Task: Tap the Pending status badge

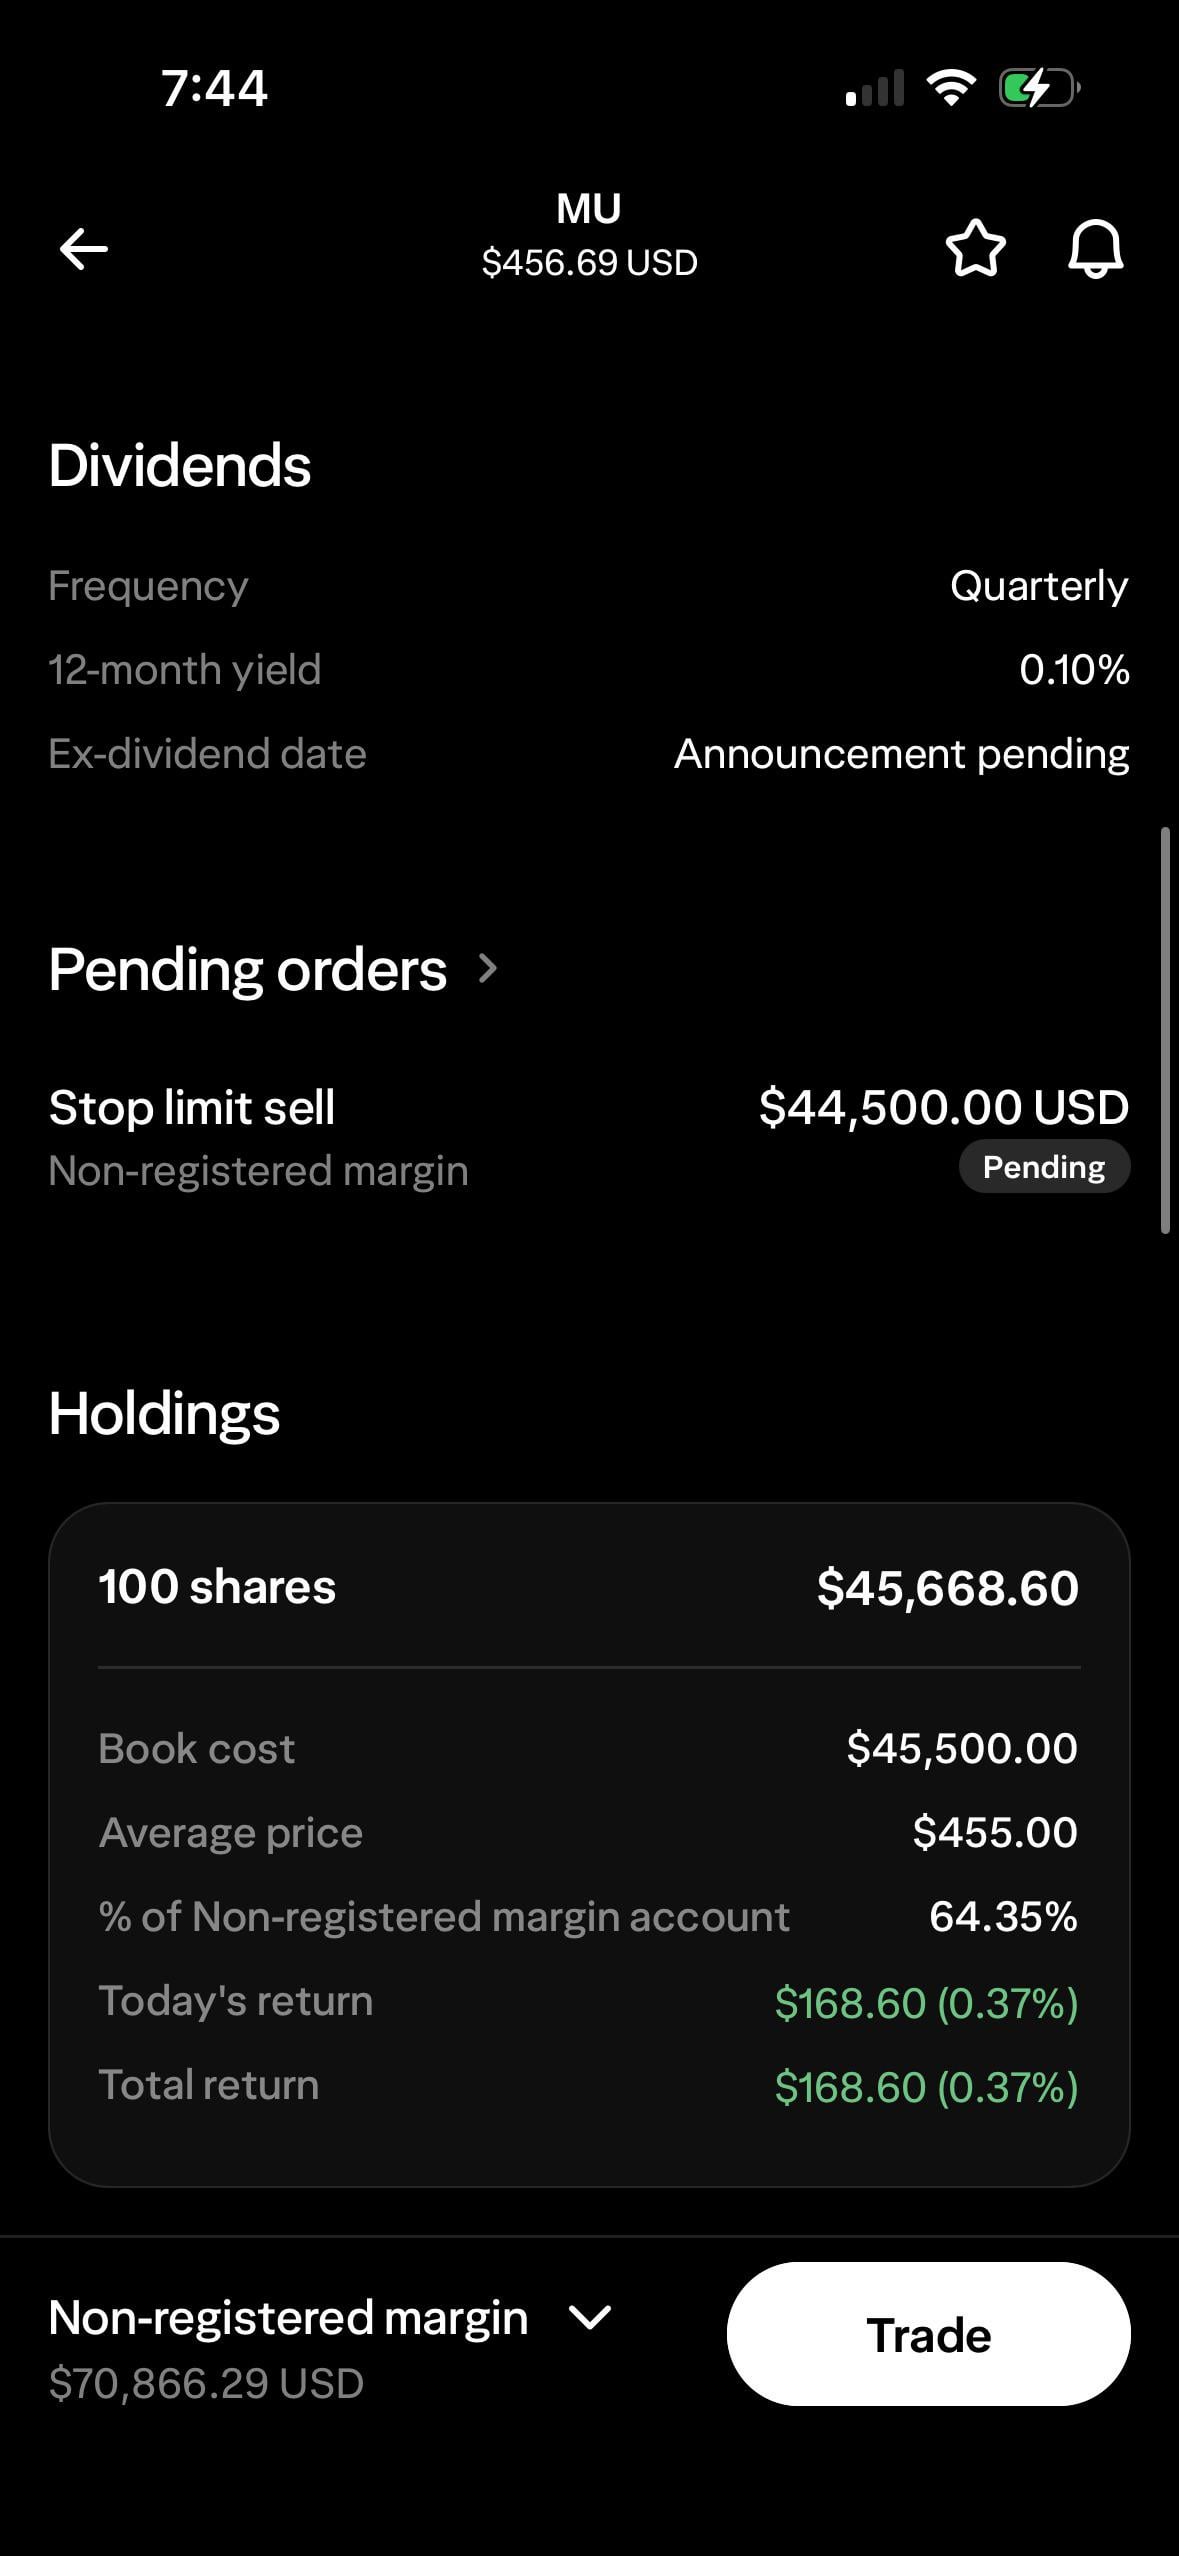Action: pyautogui.click(x=1044, y=1167)
